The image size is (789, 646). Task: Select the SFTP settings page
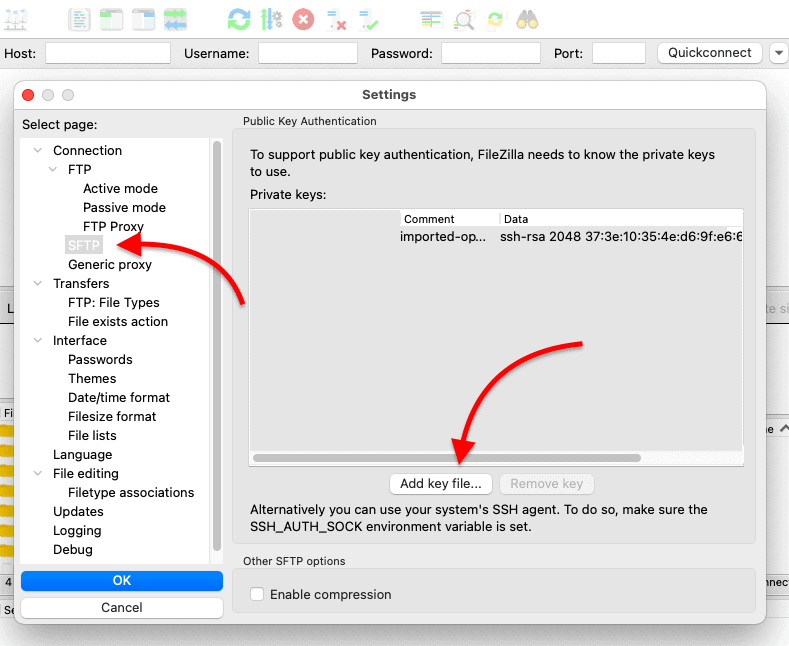pyautogui.click(x=84, y=245)
